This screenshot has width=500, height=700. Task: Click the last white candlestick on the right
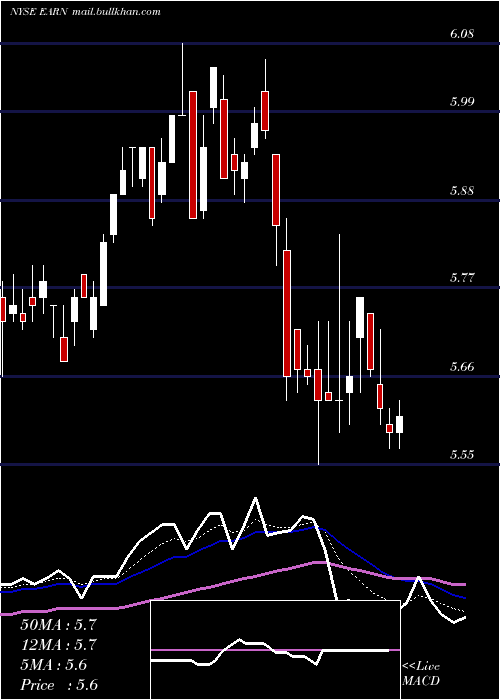click(400, 424)
